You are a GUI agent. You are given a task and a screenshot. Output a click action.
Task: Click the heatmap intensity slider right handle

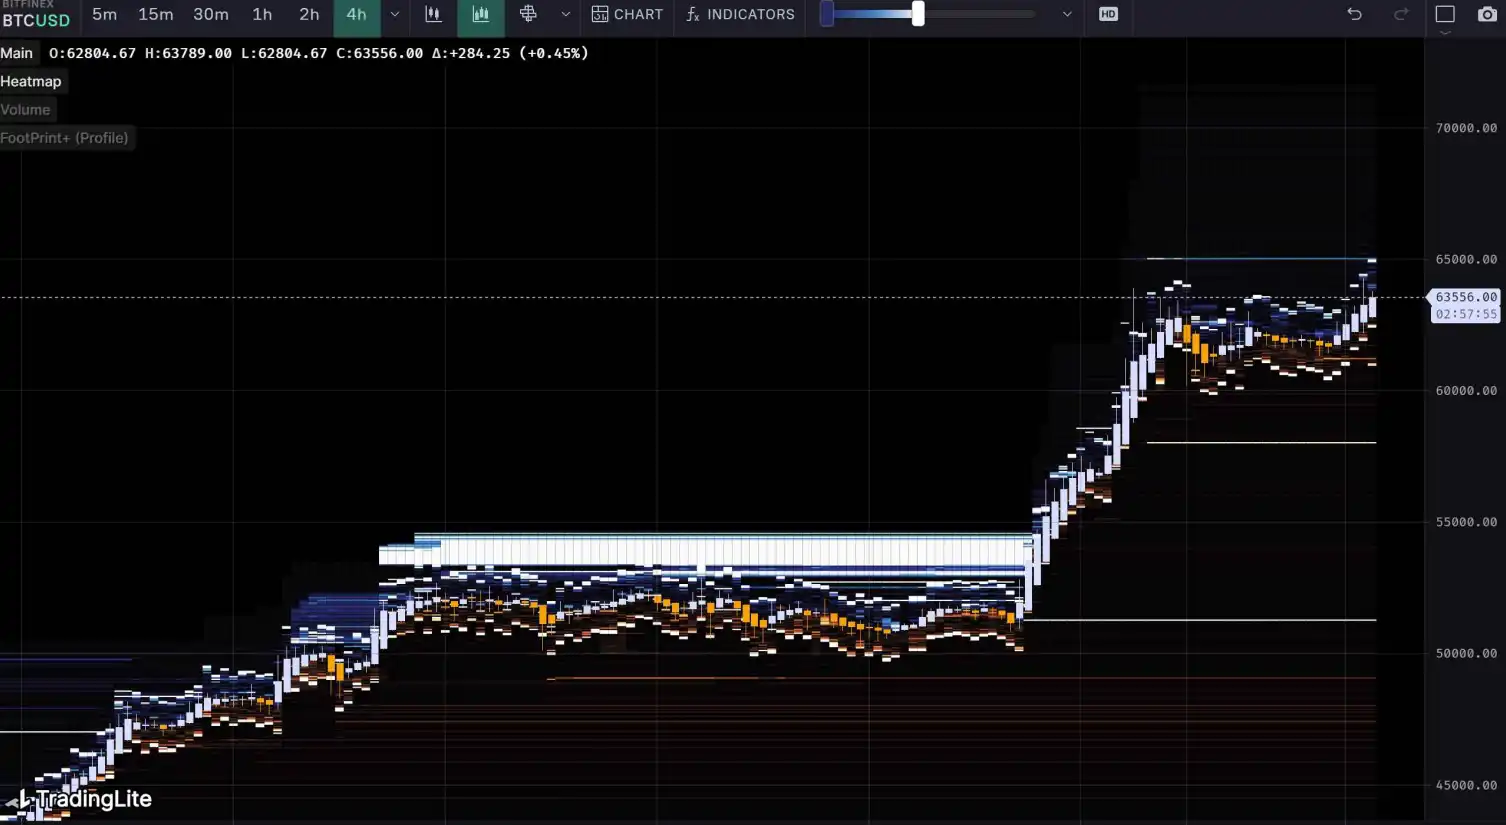(x=918, y=14)
